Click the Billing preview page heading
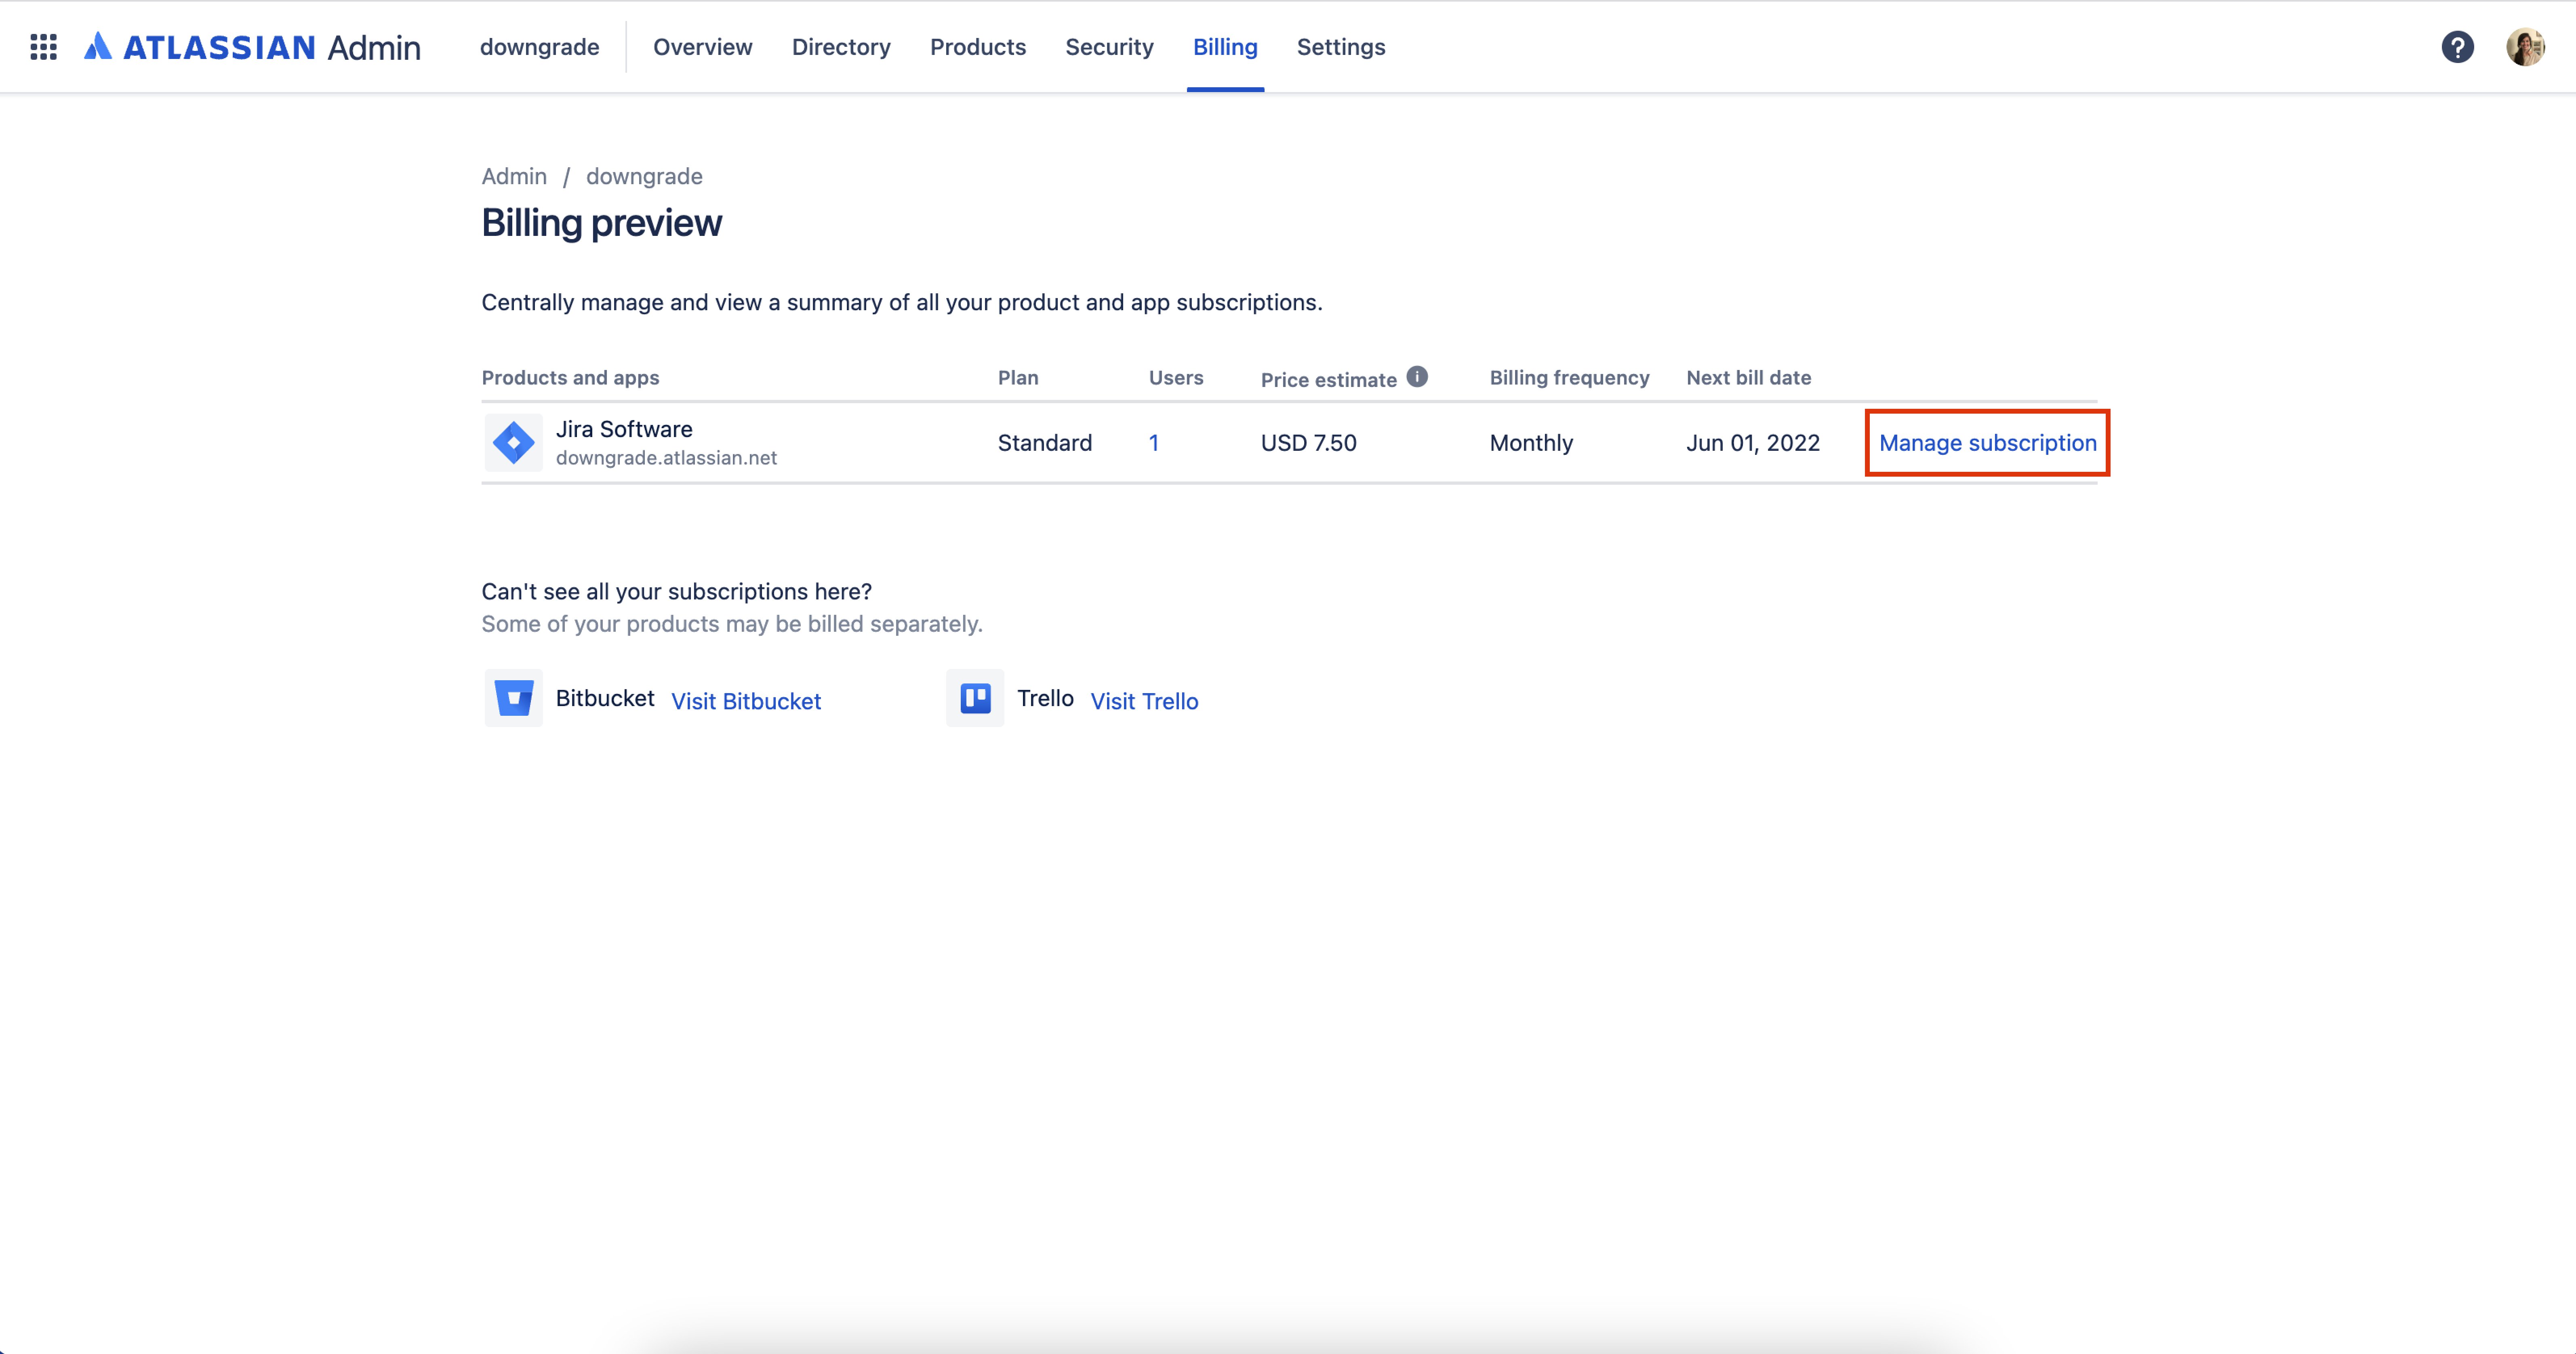 pos(601,223)
